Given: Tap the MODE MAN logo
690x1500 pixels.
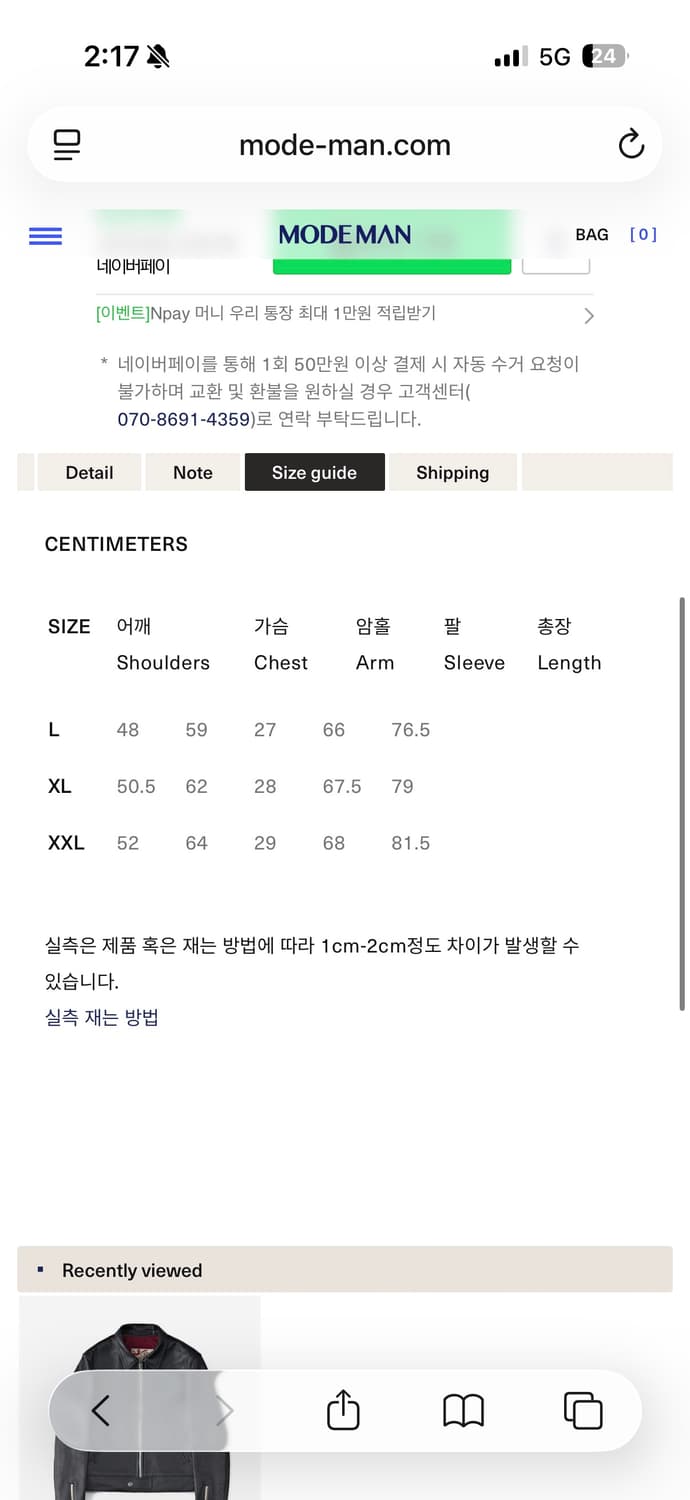Looking at the screenshot, I should pyautogui.click(x=345, y=235).
